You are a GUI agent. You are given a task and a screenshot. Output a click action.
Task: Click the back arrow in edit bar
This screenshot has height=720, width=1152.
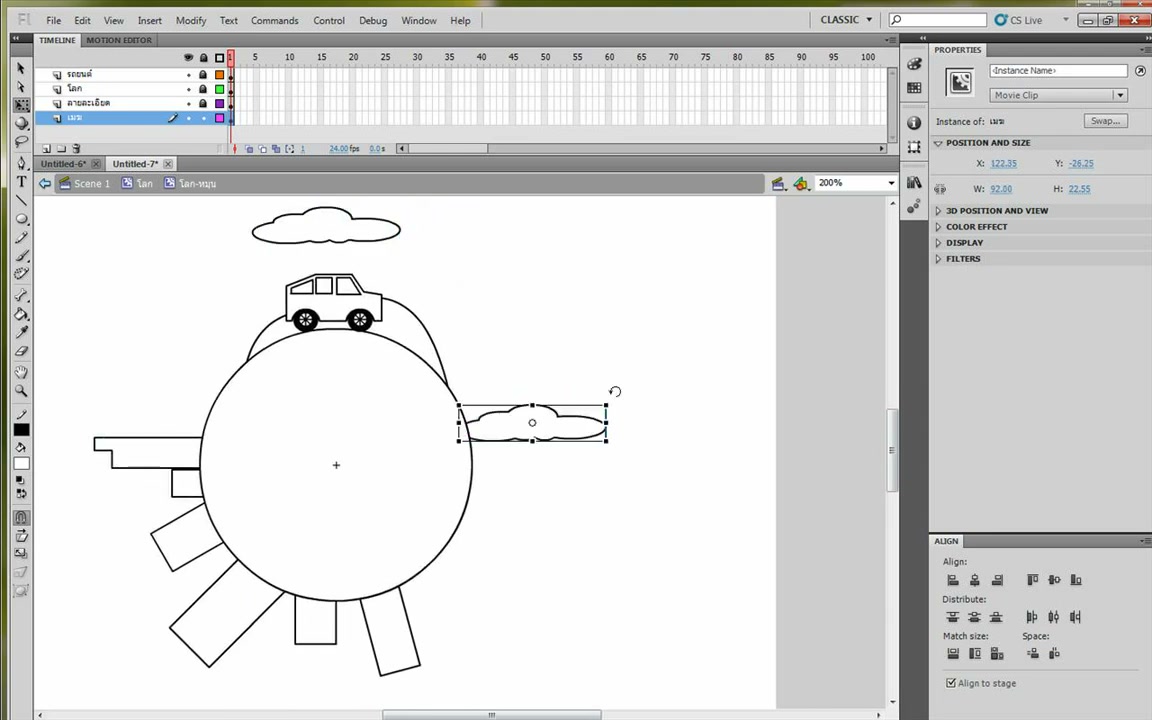45,184
